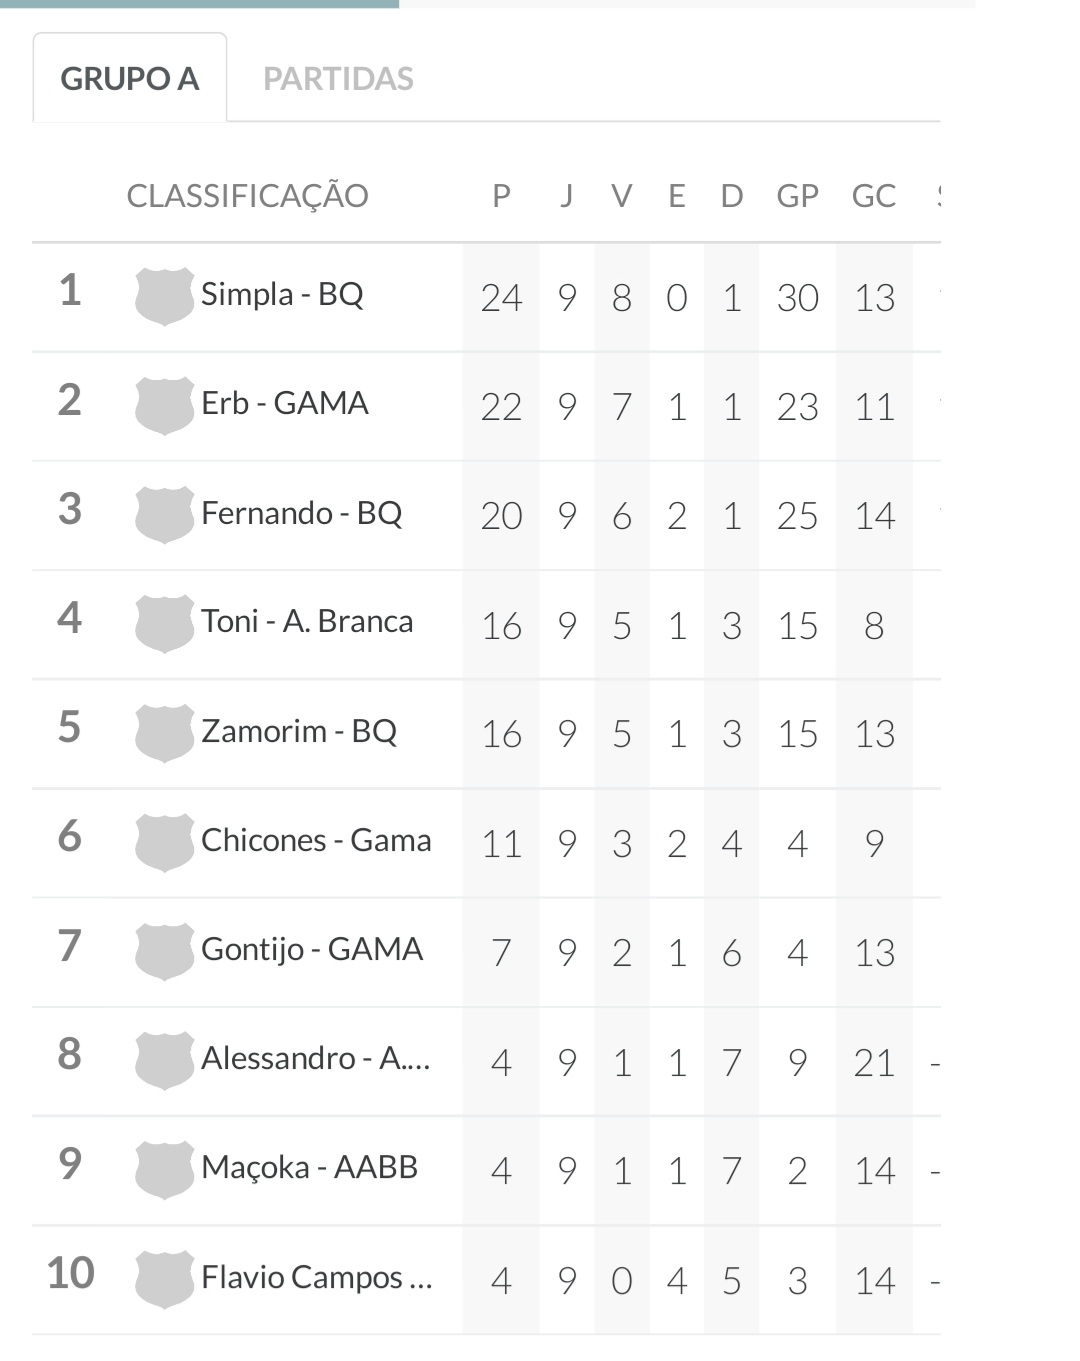Switch to the PARTIDAS tab
Screen dimensions: 1080x1361
coord(338,79)
